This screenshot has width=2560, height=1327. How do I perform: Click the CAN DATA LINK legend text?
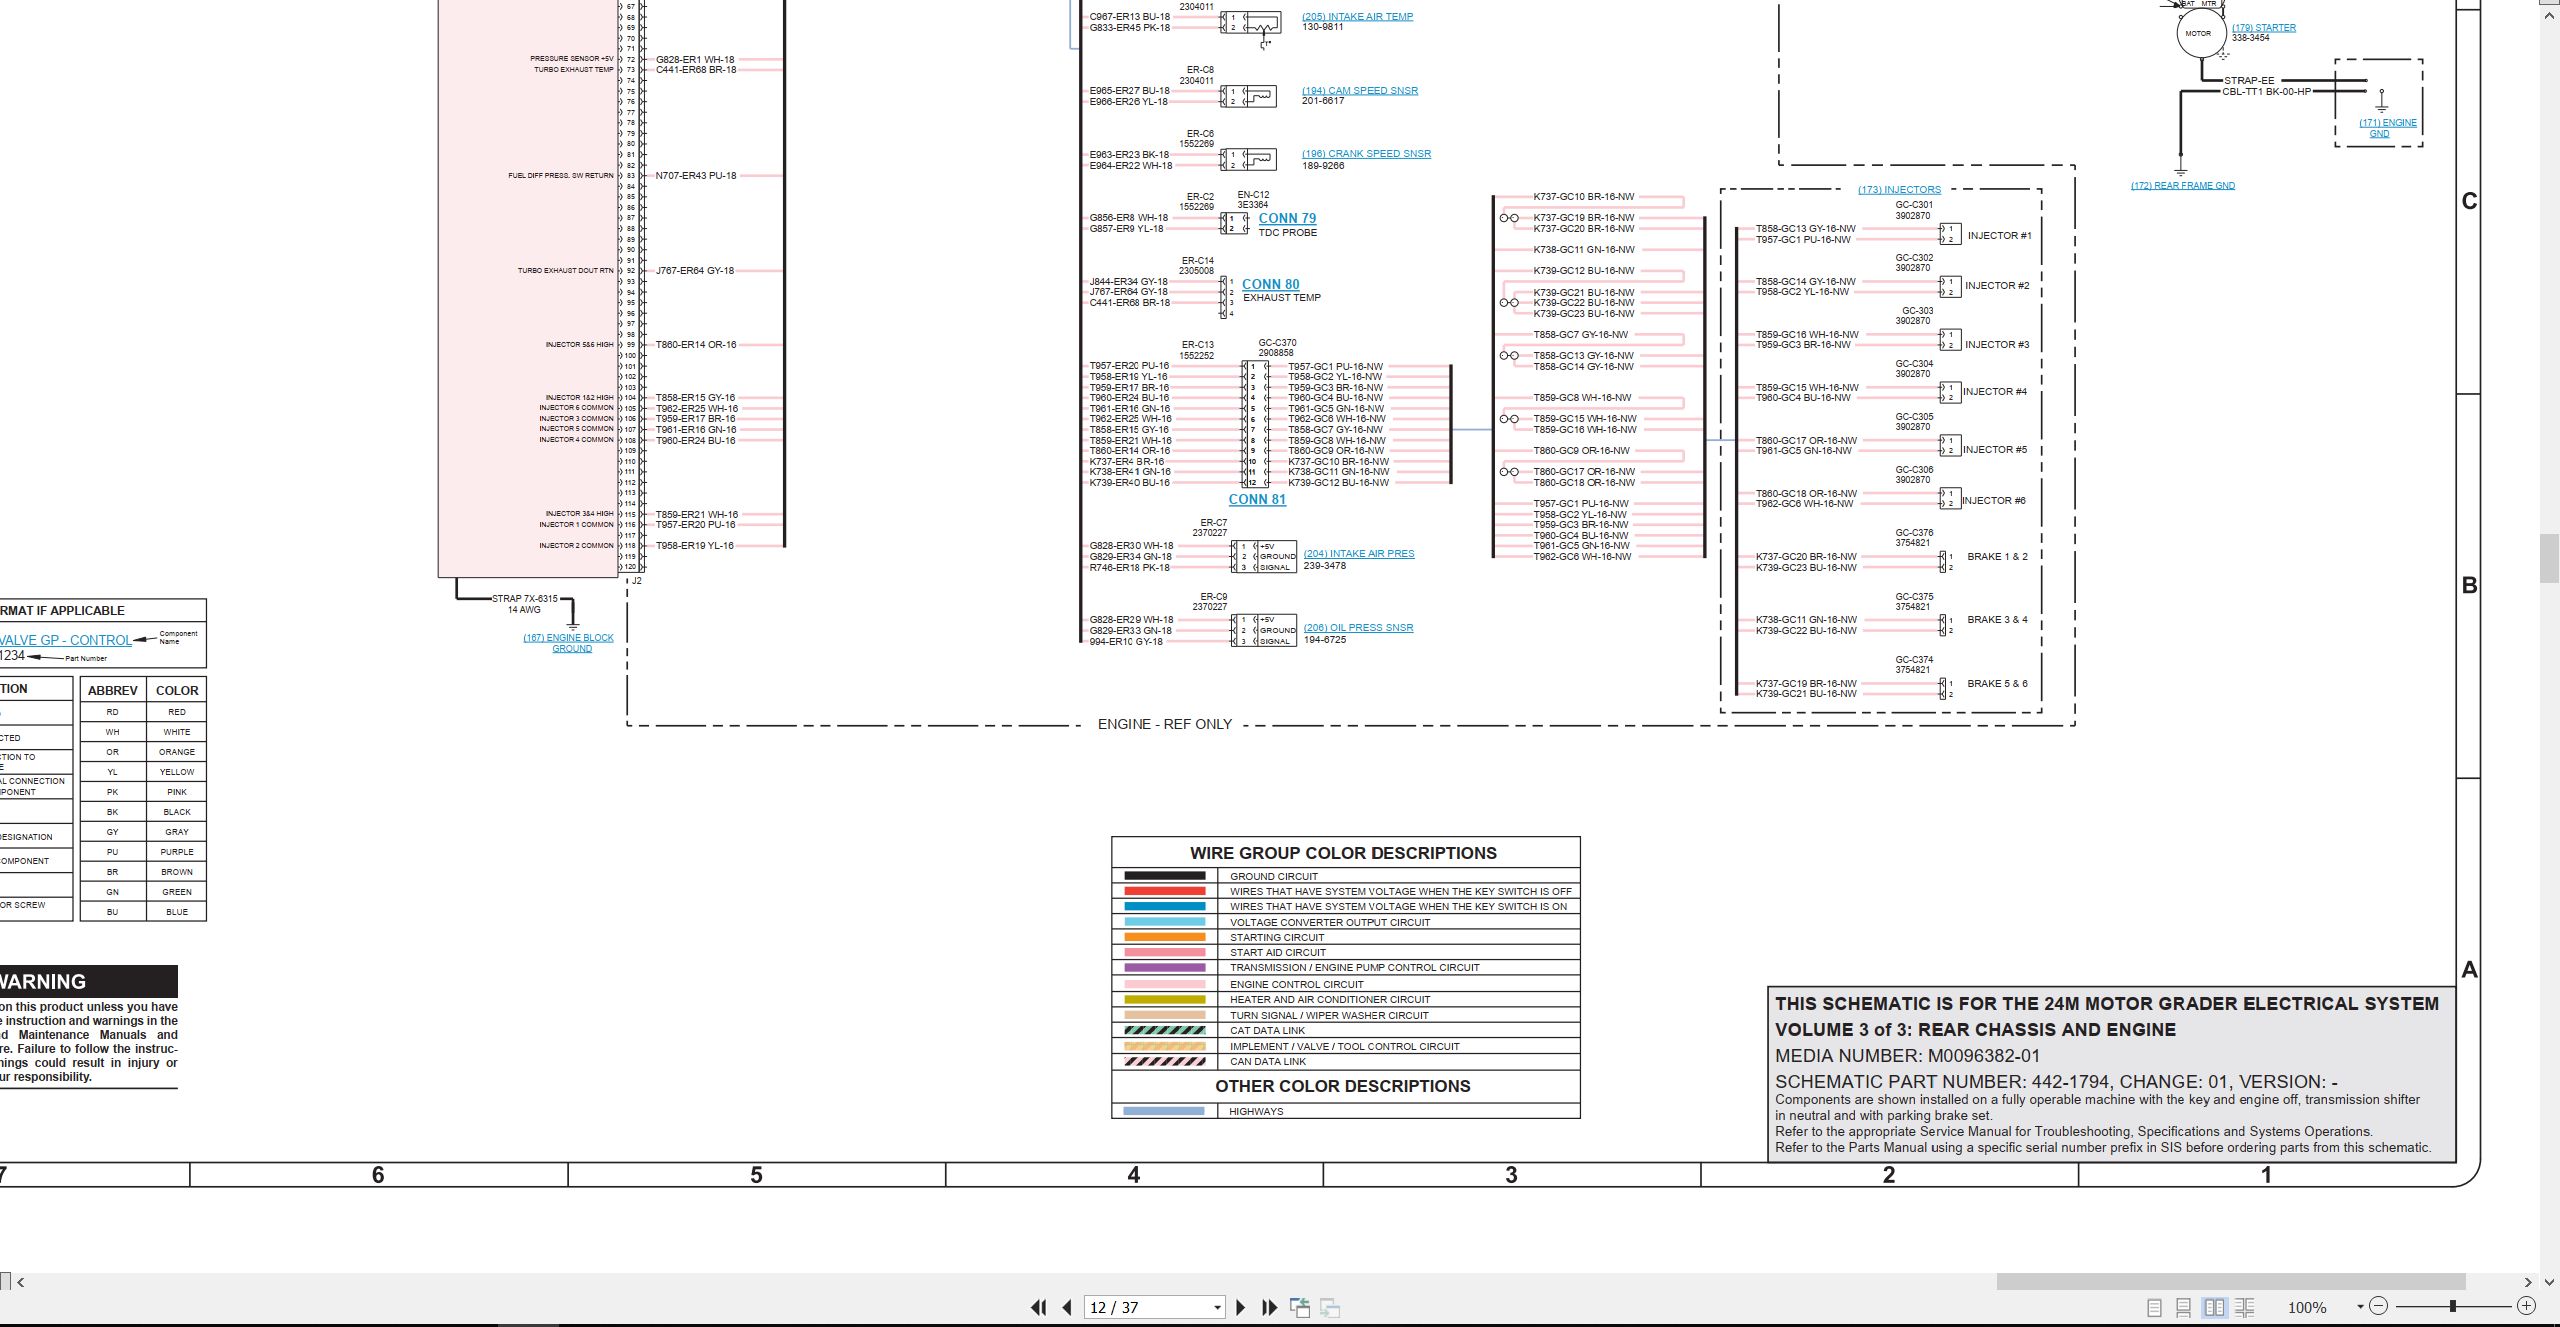[x=1267, y=1062]
